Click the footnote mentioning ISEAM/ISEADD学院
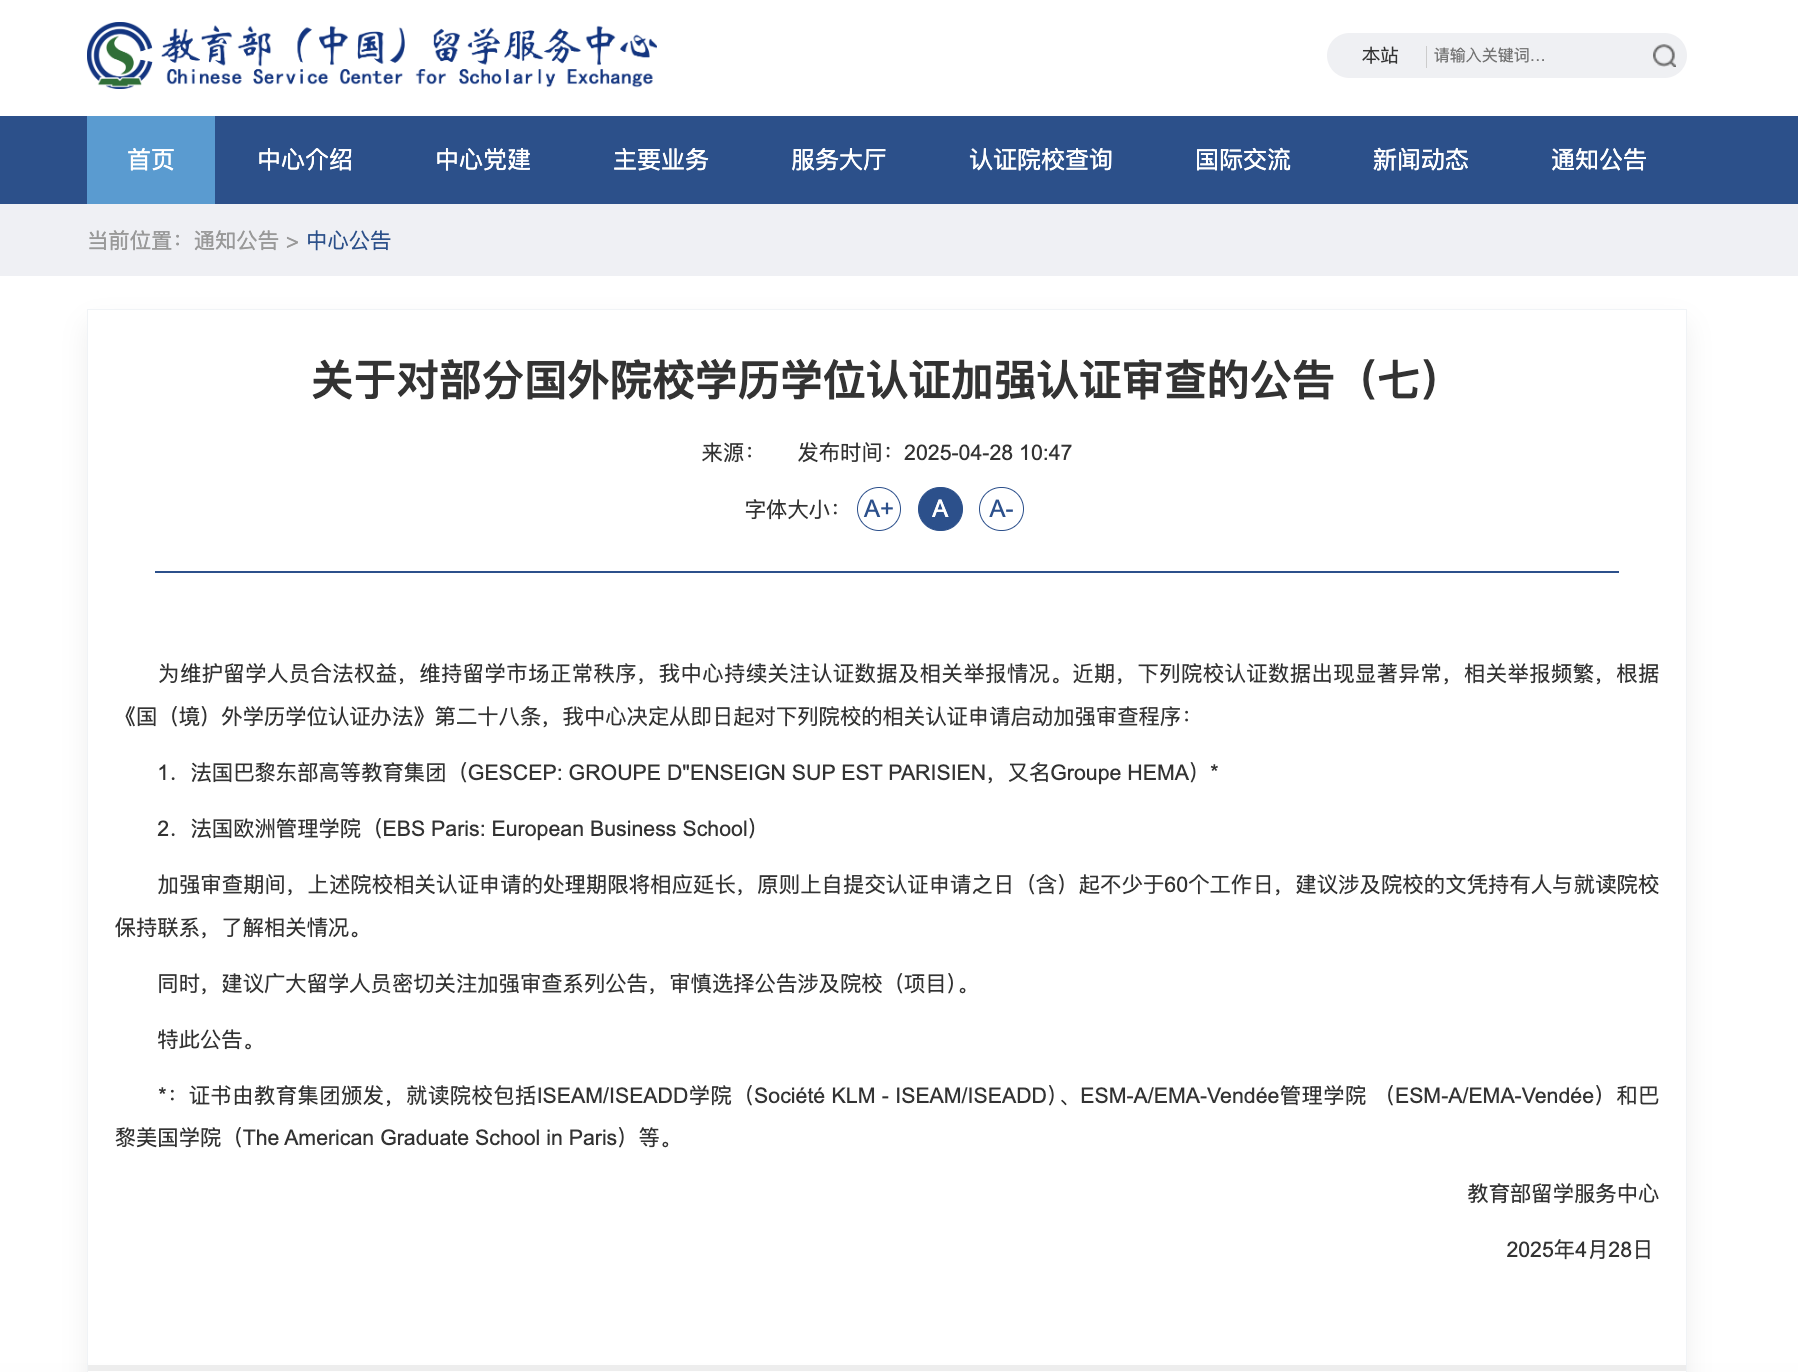Screen dimensions: 1798x1372 point(887,1117)
